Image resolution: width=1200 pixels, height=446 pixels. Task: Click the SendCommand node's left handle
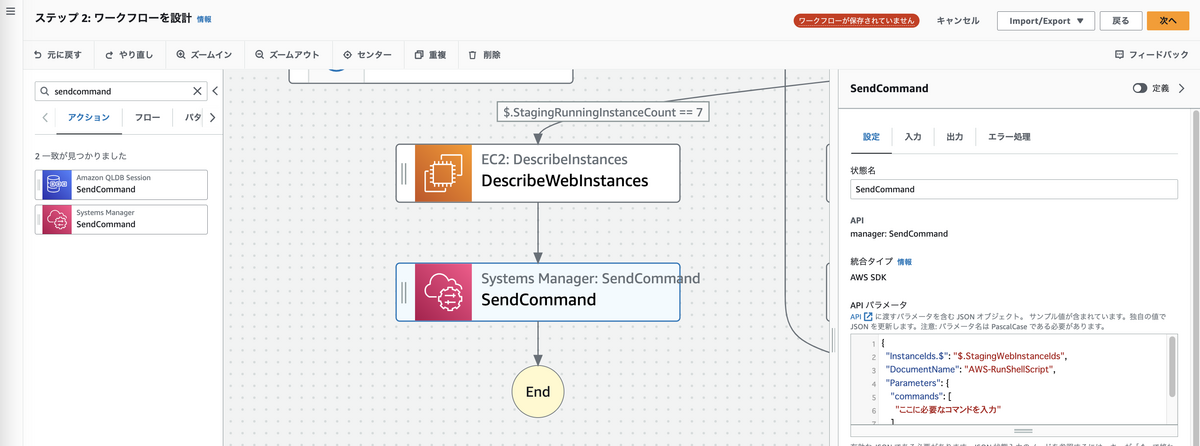[404, 292]
